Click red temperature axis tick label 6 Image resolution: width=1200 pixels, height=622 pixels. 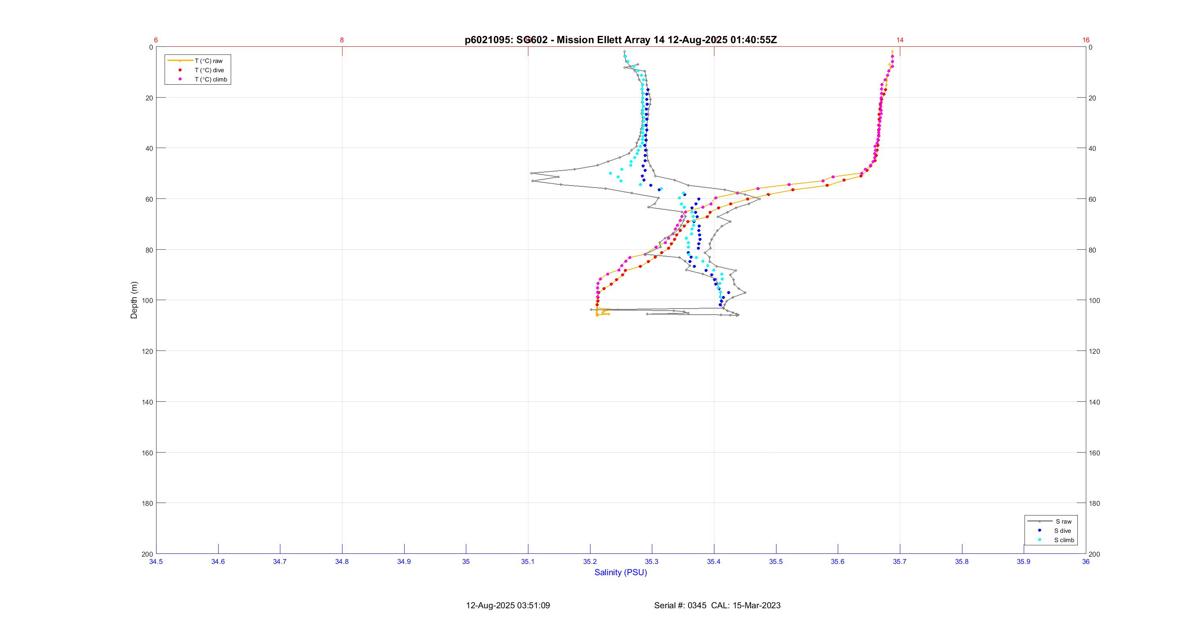click(156, 40)
